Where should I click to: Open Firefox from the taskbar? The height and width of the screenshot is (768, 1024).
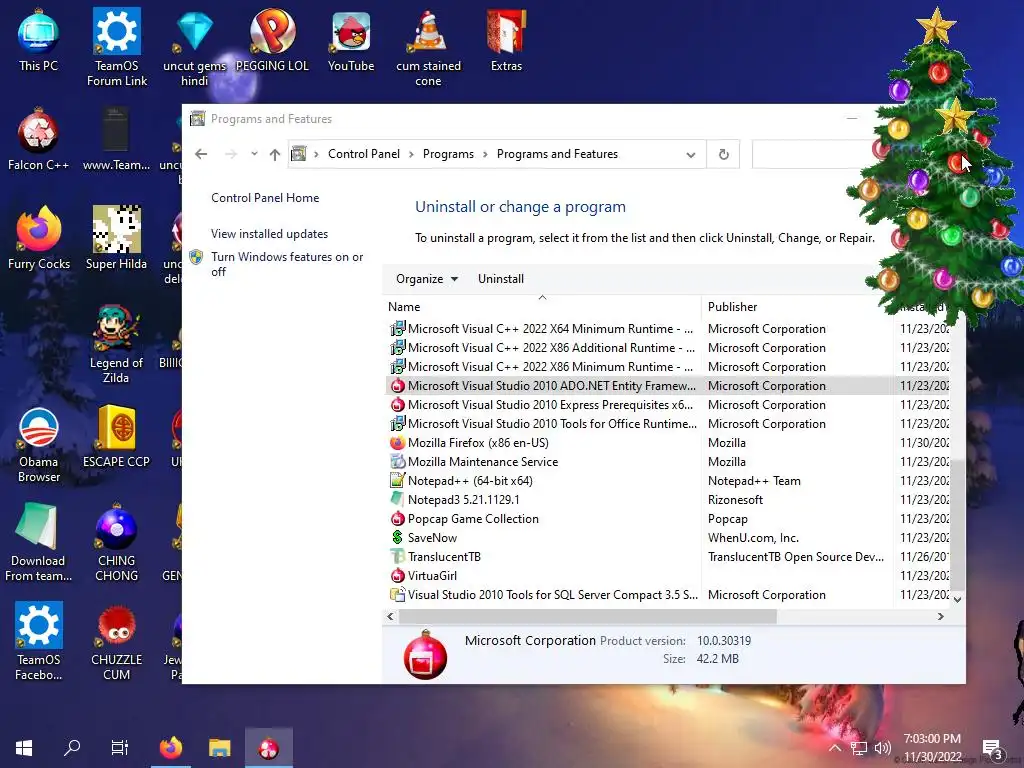click(x=171, y=748)
